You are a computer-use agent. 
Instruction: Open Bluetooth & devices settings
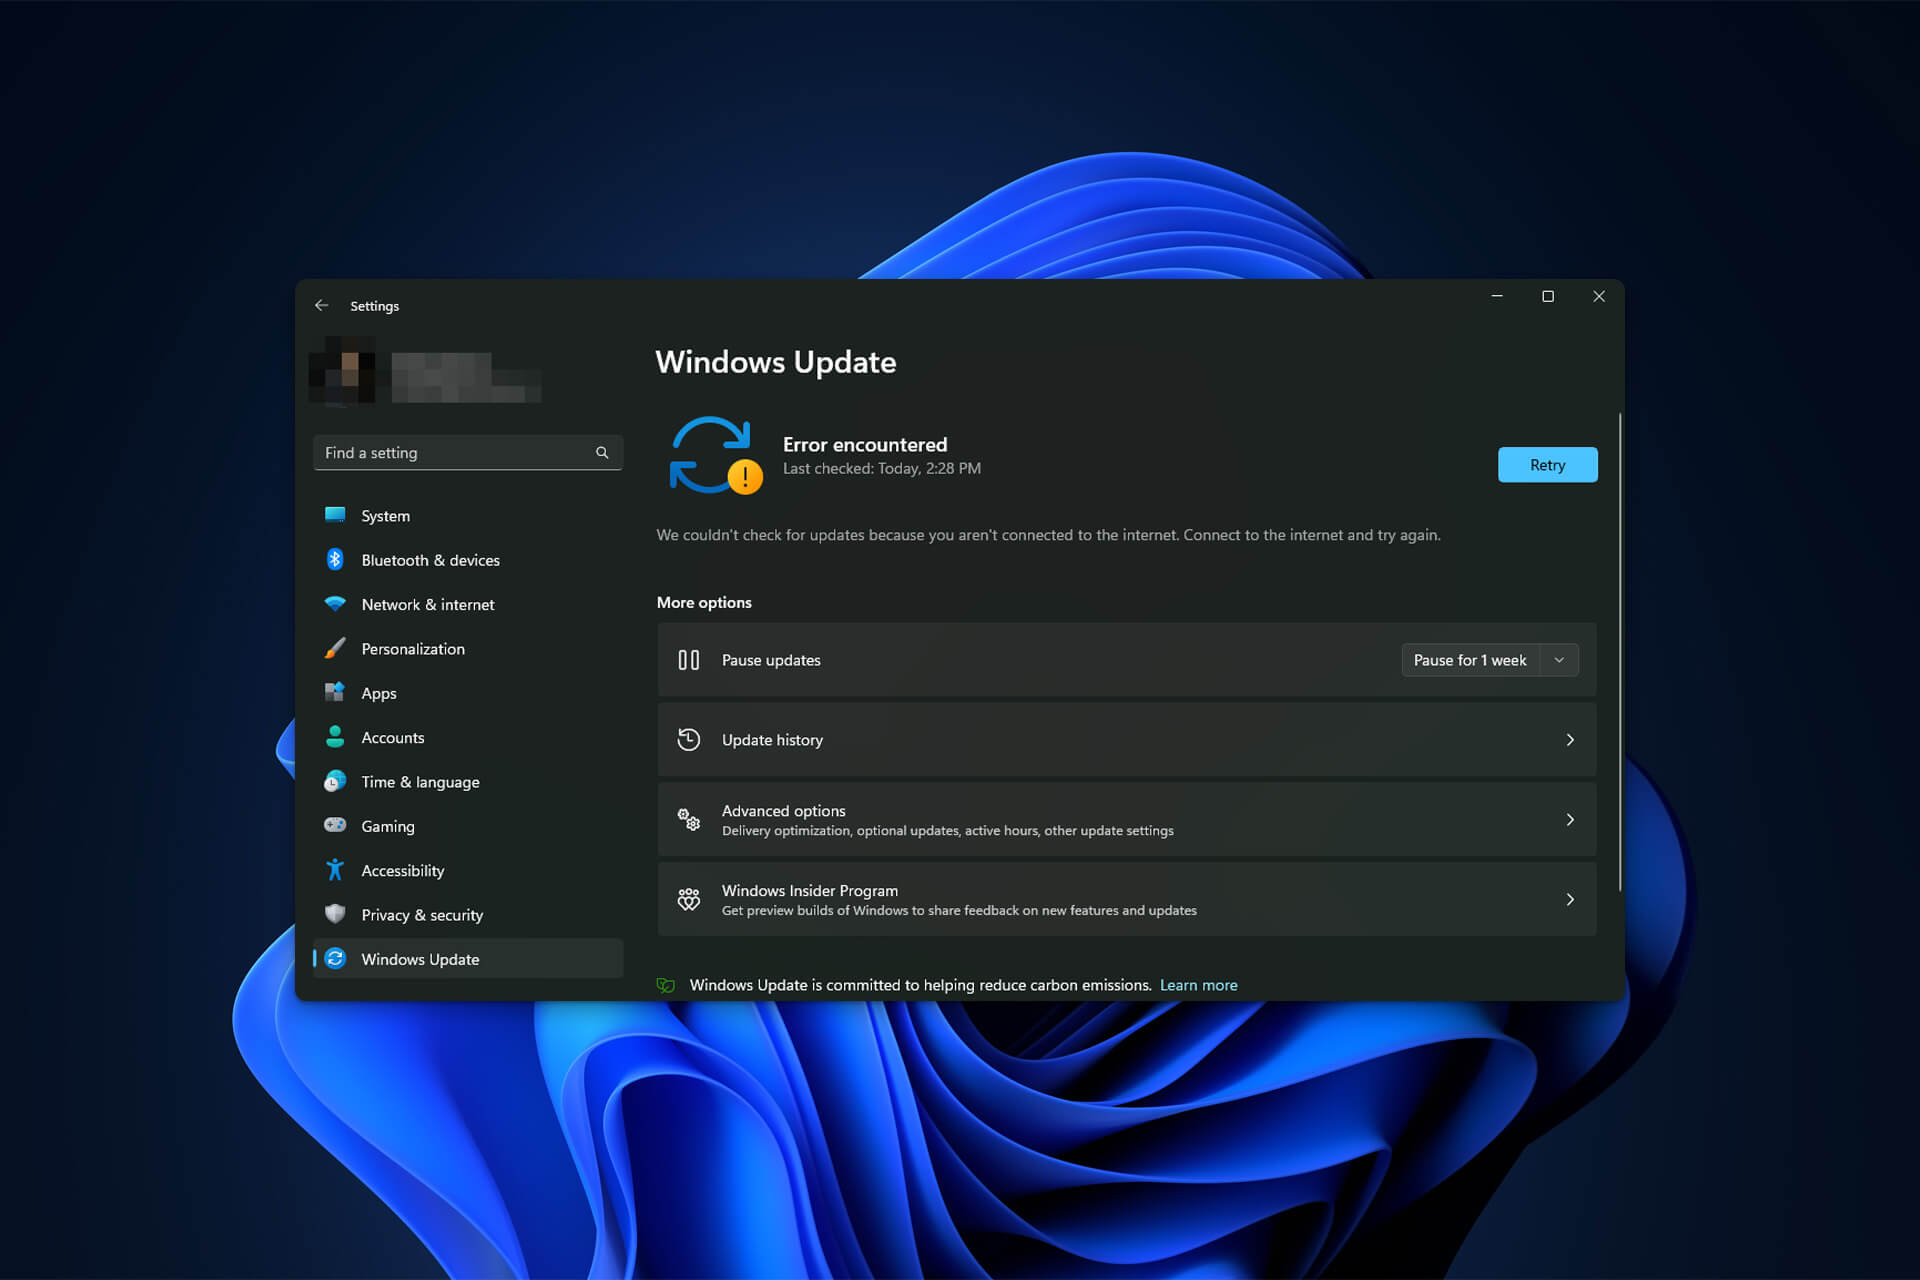pyautogui.click(x=468, y=559)
